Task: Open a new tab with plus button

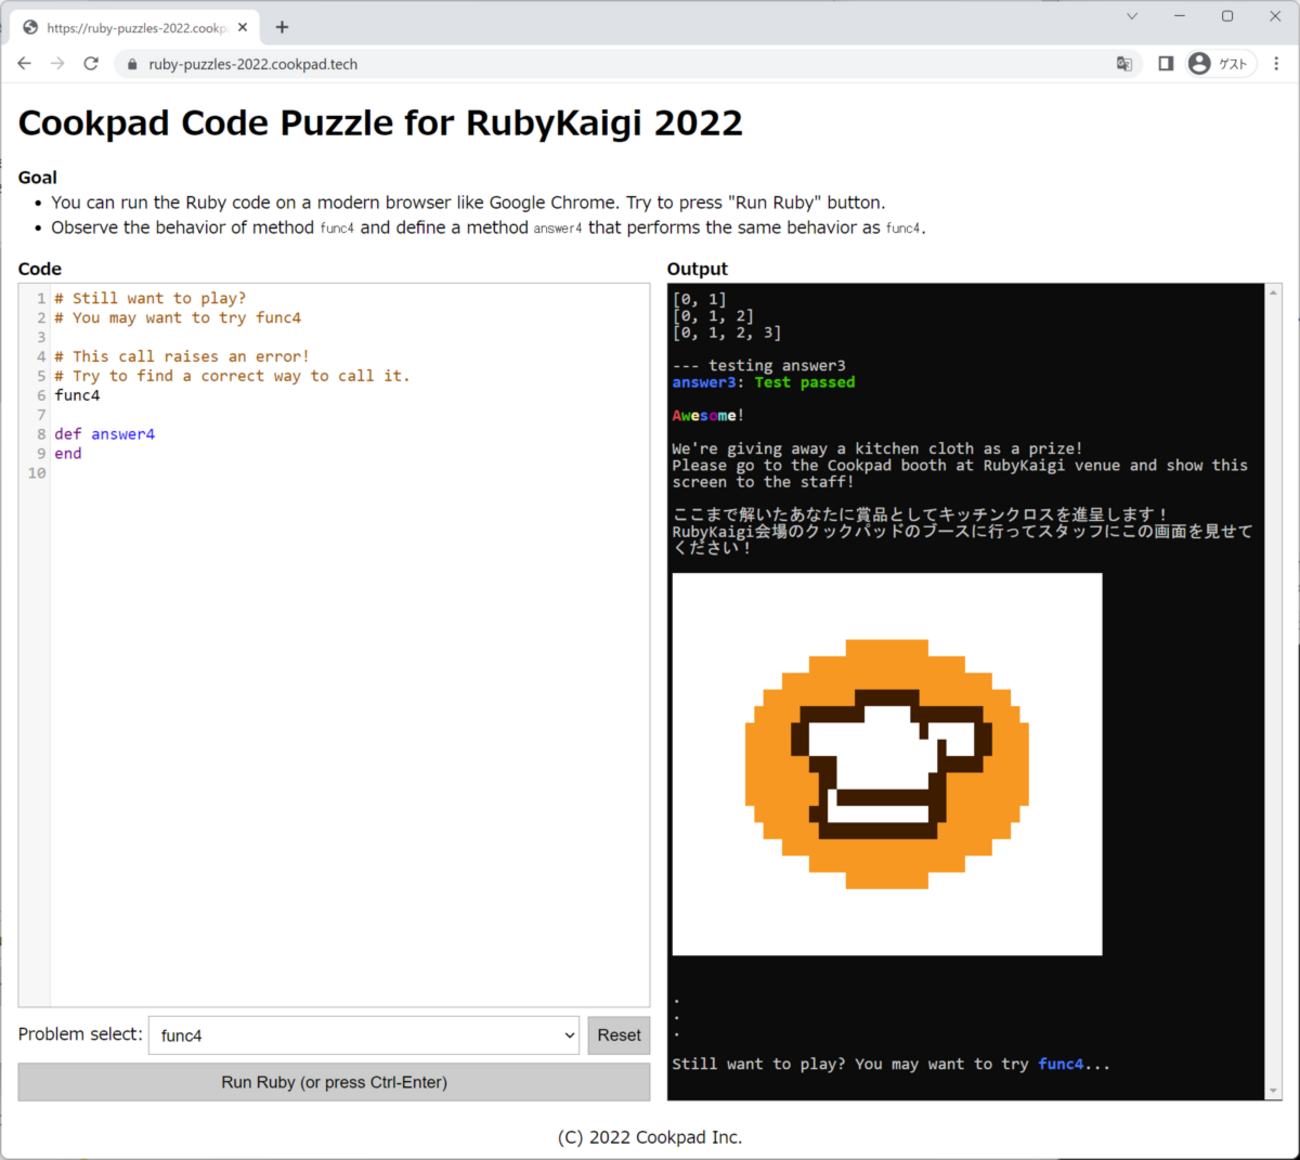Action: coord(282,27)
